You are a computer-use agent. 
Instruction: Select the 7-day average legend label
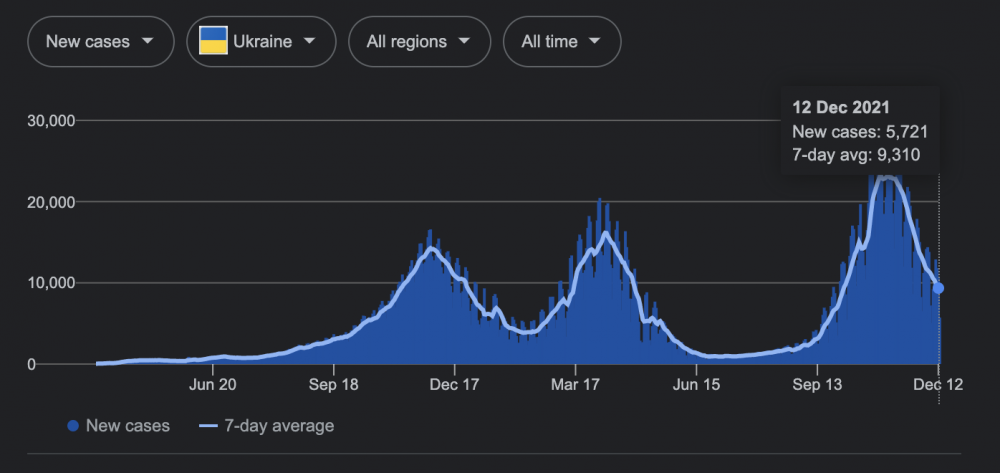[x=278, y=426]
